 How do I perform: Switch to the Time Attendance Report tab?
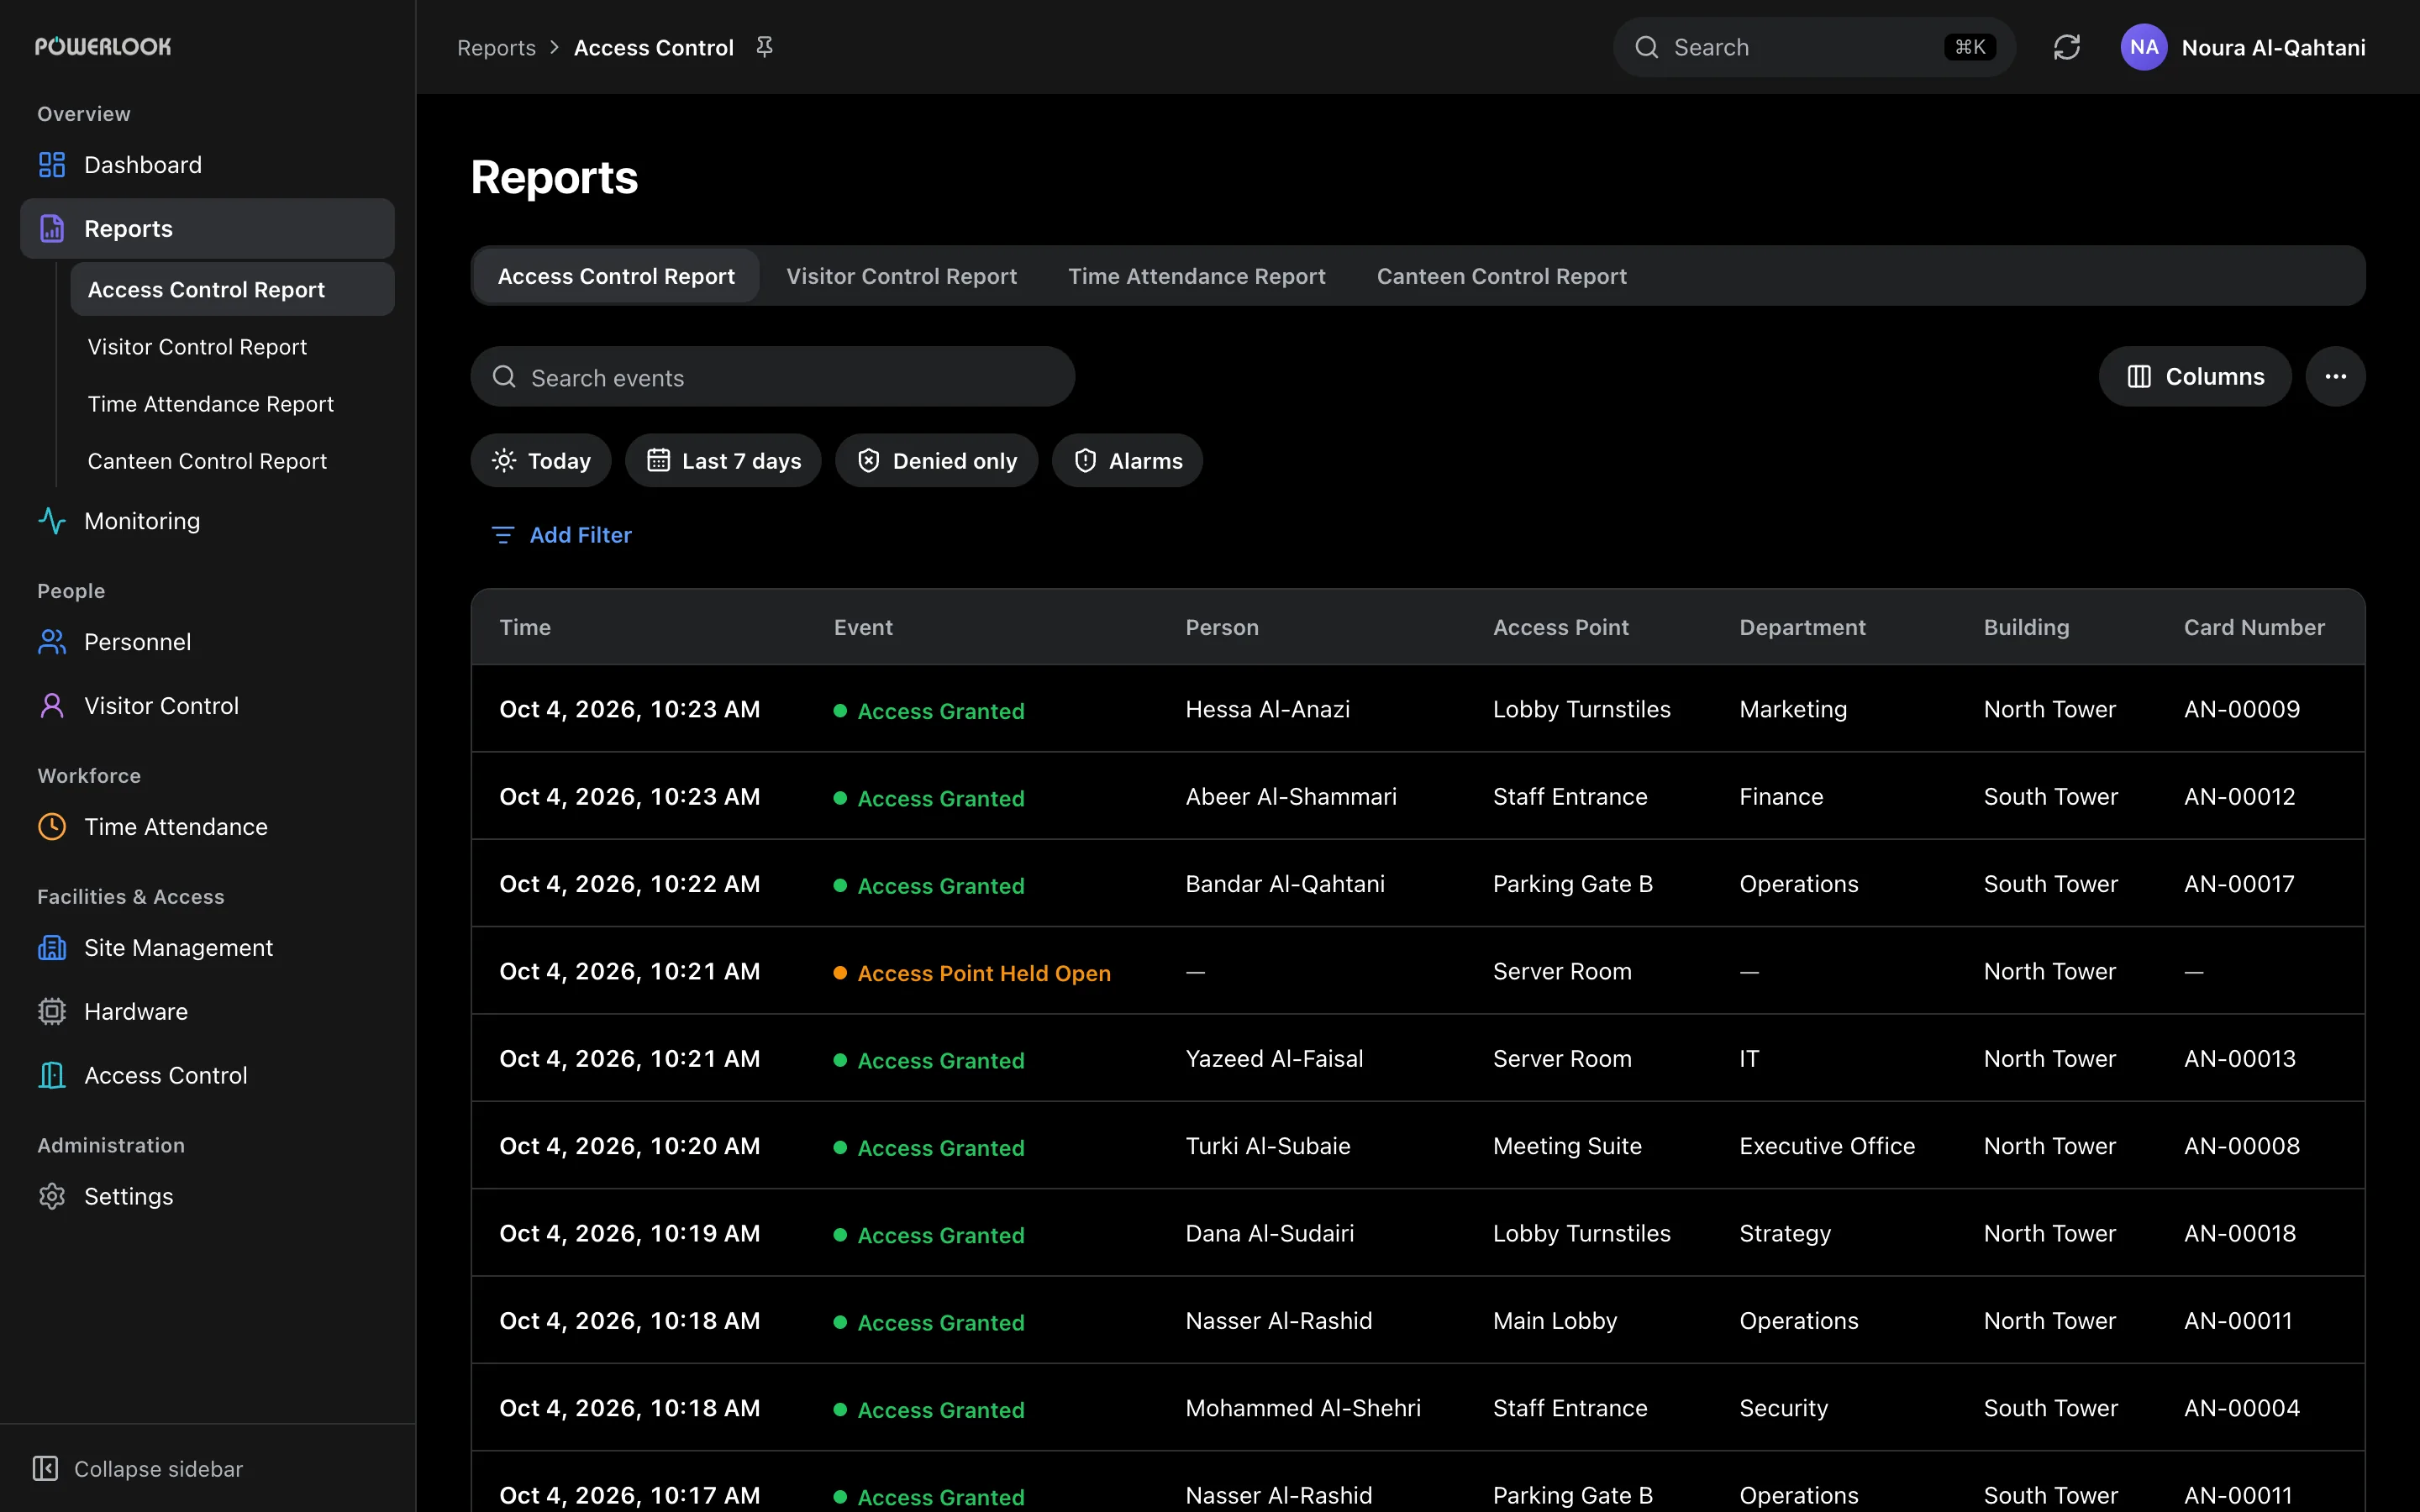click(1196, 276)
